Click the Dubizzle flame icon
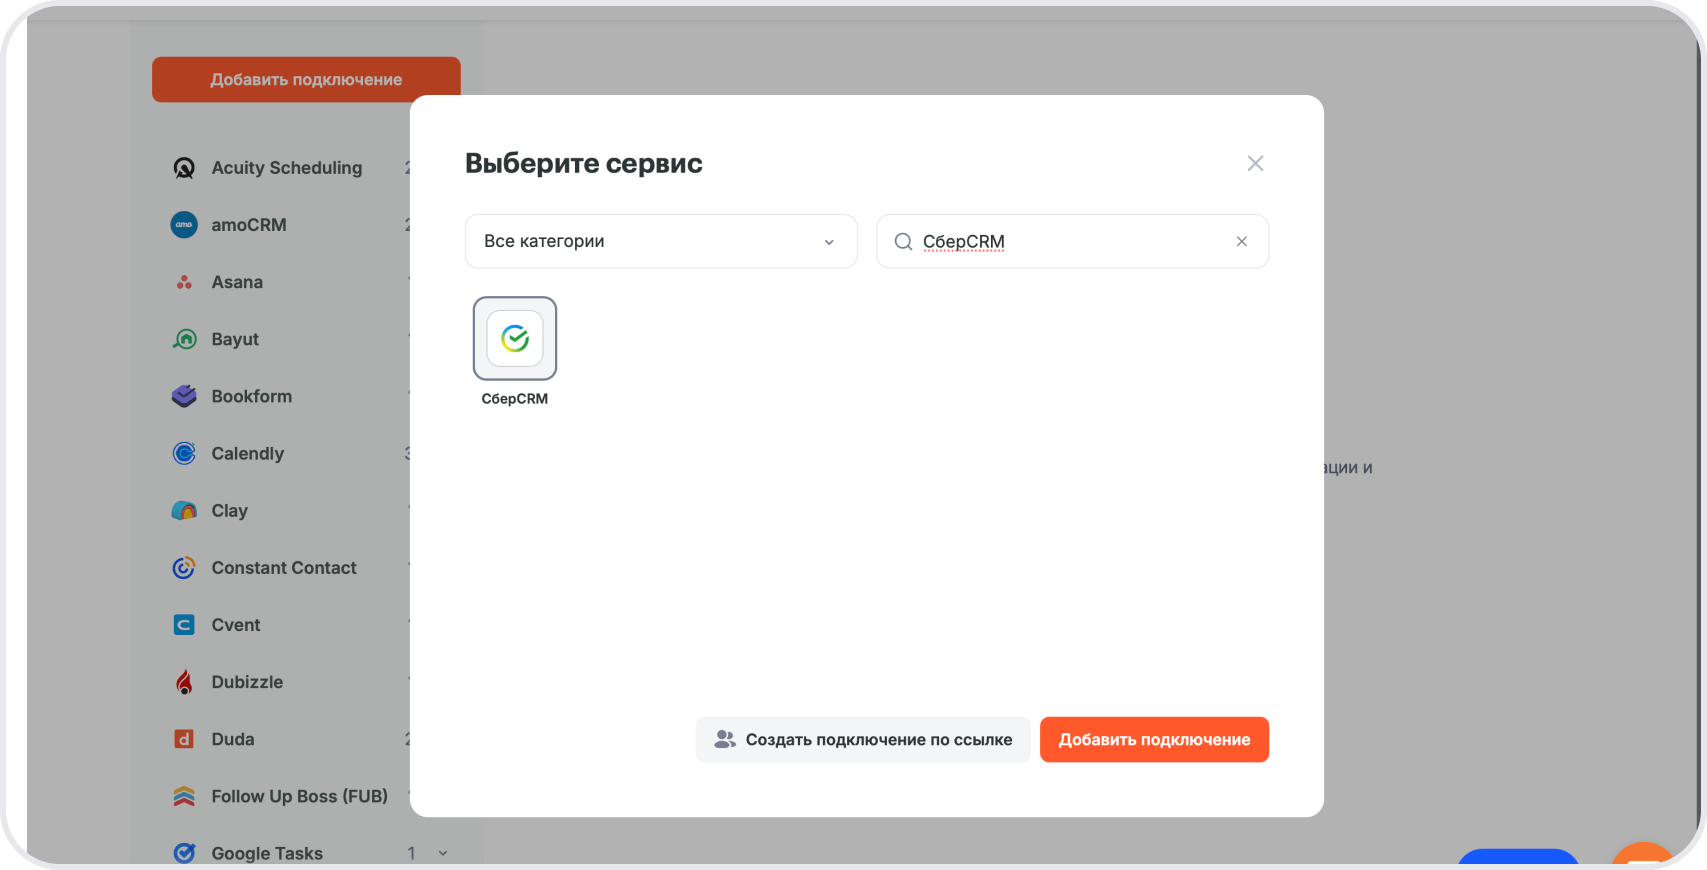The image size is (1707, 870). coord(184,682)
